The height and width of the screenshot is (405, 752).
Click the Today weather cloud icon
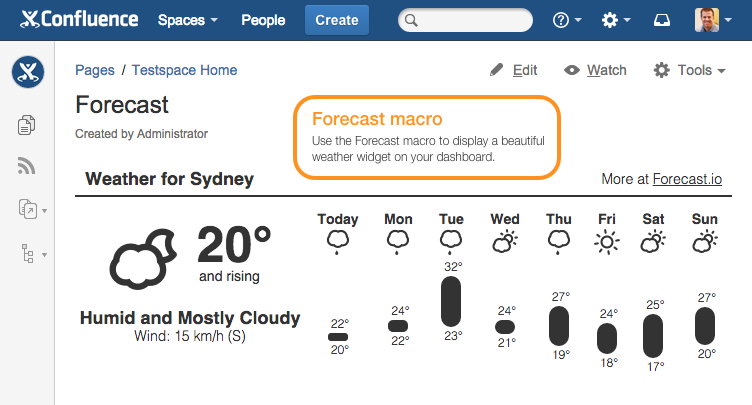pos(337,241)
